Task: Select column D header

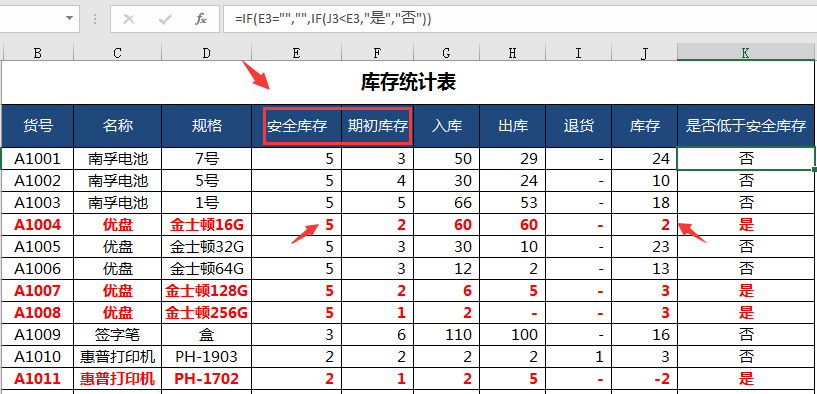Action: click(x=207, y=52)
